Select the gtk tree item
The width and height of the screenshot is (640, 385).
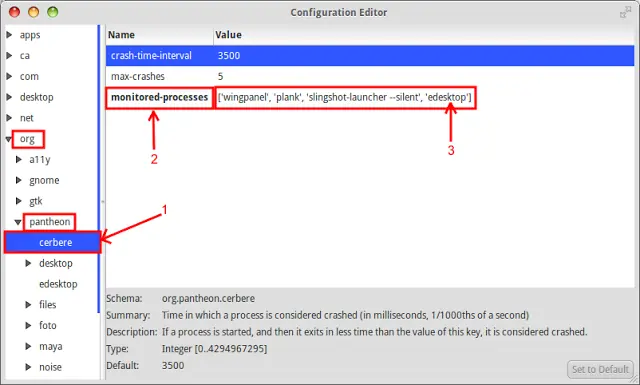[x=36, y=201]
